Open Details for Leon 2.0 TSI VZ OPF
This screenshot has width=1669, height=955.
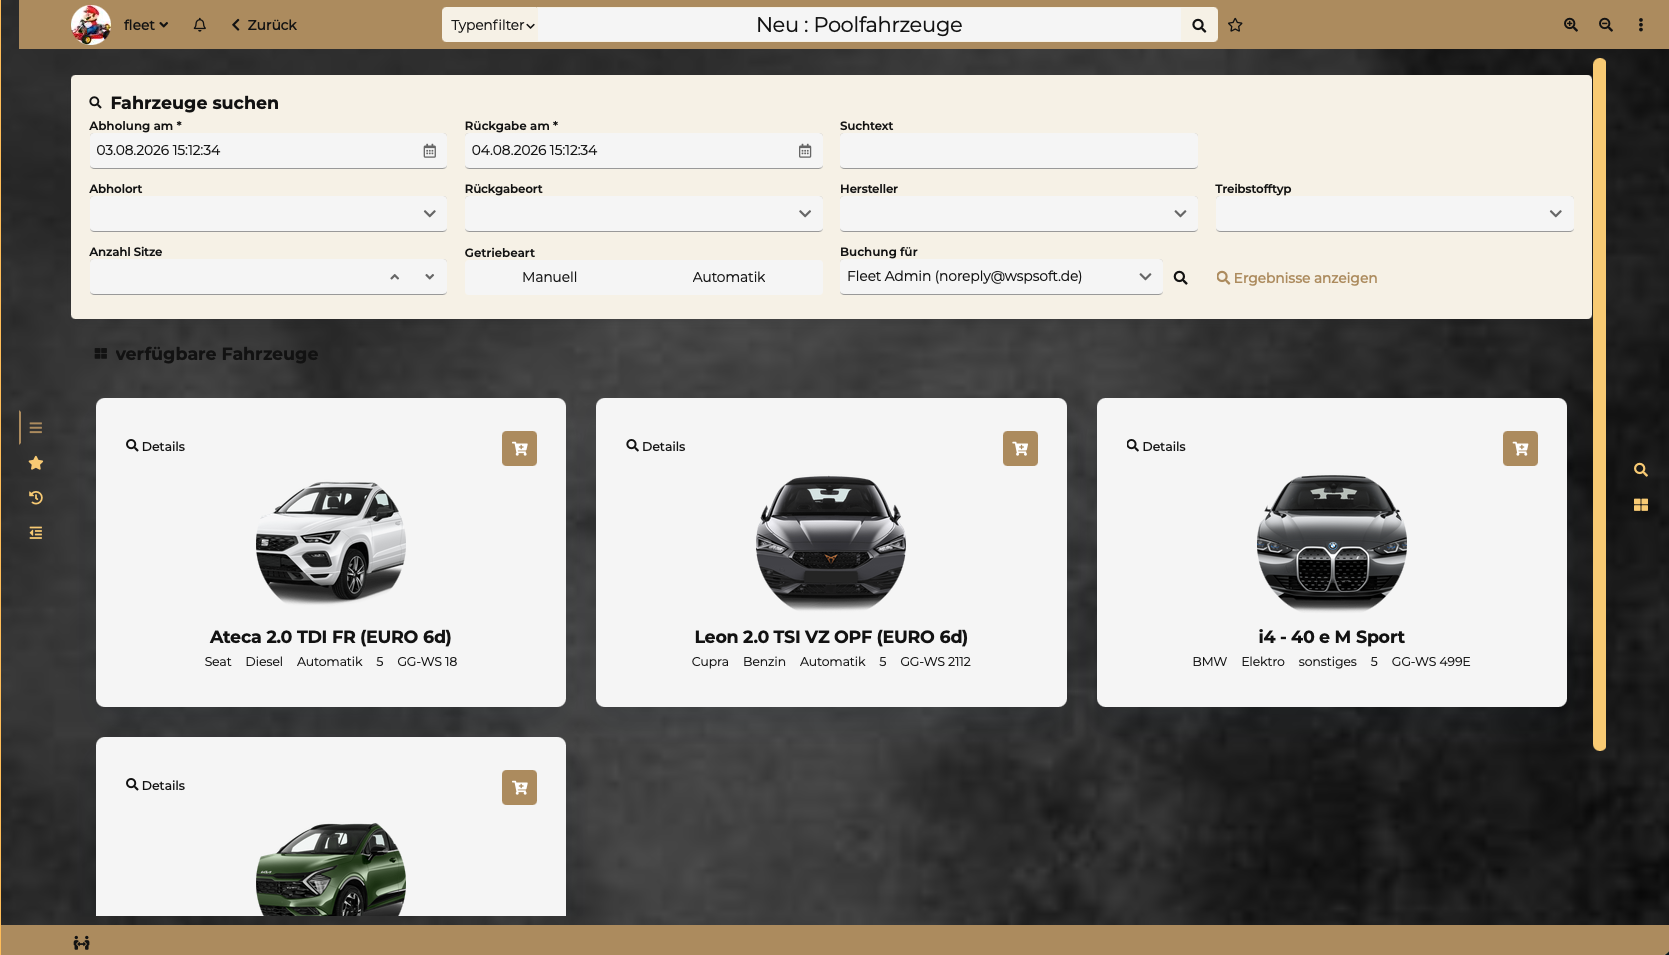pos(656,446)
